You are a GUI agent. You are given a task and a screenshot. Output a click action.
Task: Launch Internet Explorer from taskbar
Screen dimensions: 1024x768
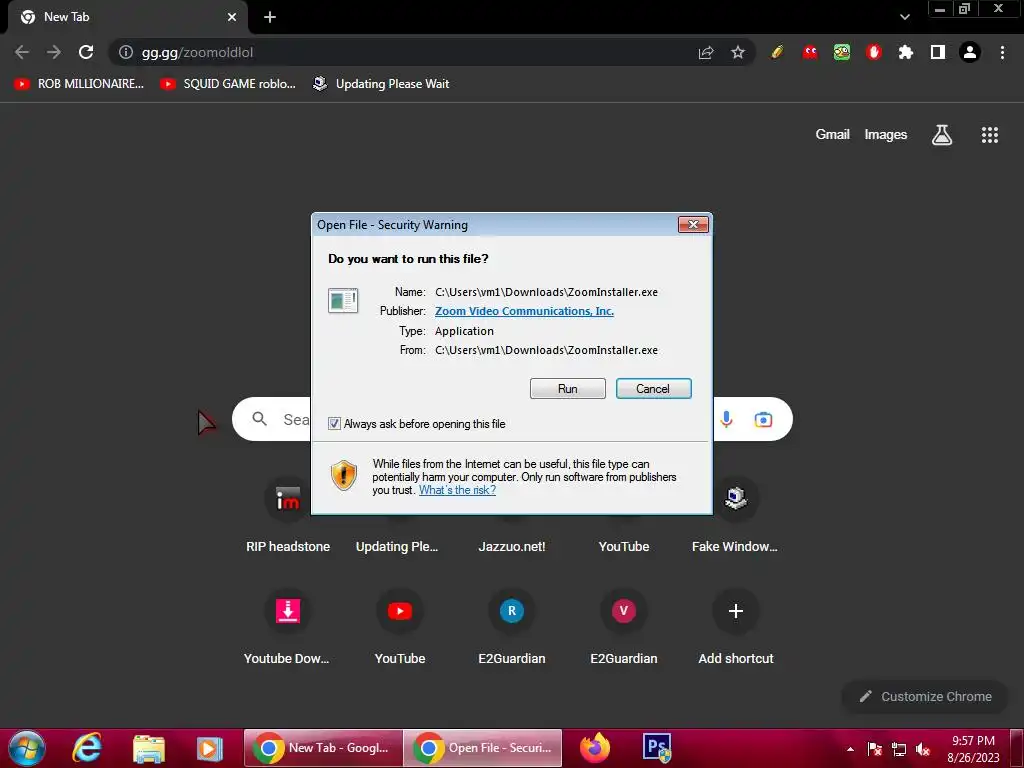click(x=87, y=748)
